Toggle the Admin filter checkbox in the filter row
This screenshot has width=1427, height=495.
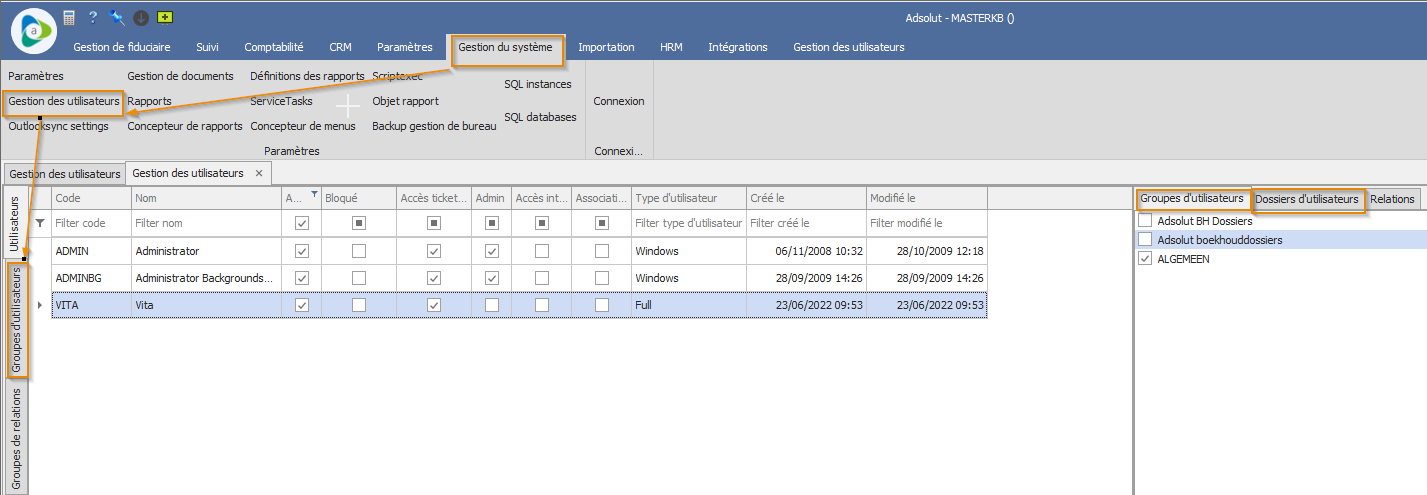click(x=492, y=223)
